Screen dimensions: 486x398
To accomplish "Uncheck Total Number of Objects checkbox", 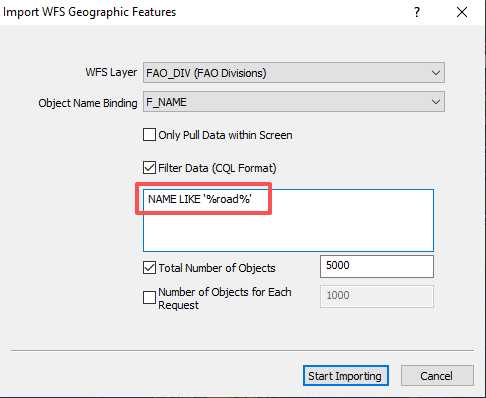I will pyautogui.click(x=149, y=268).
